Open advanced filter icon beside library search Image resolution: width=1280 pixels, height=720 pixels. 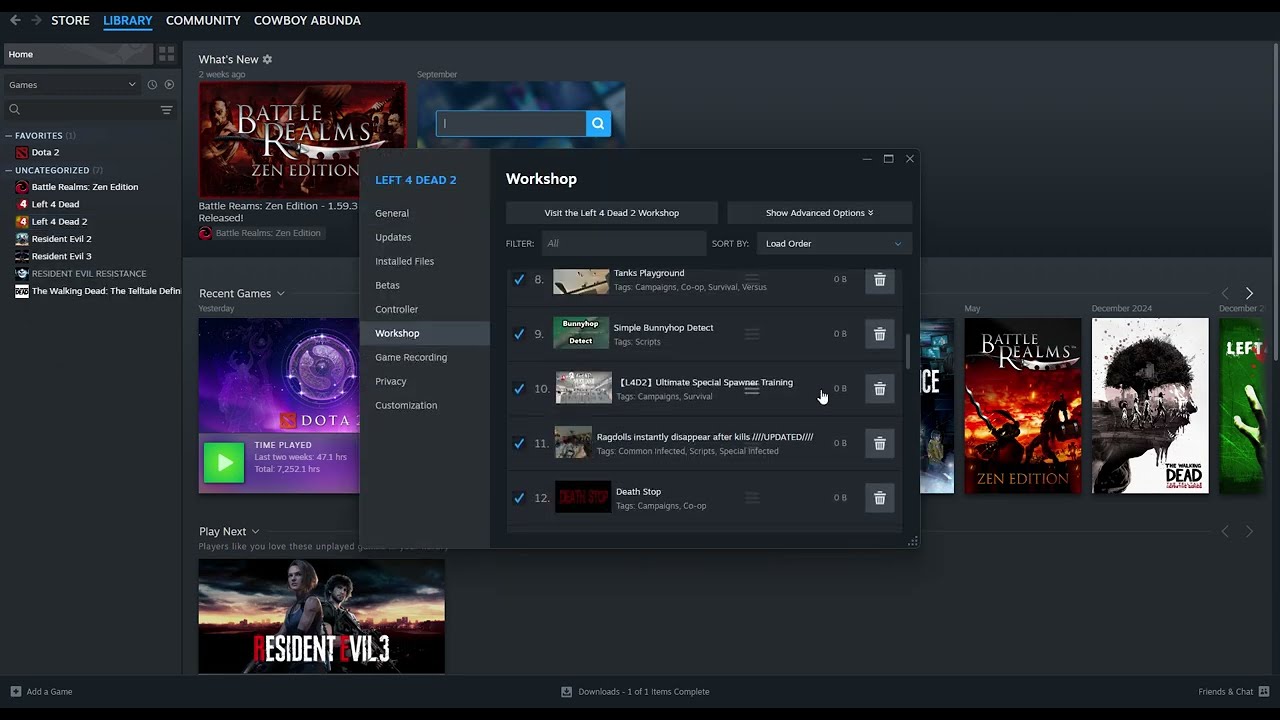click(167, 110)
